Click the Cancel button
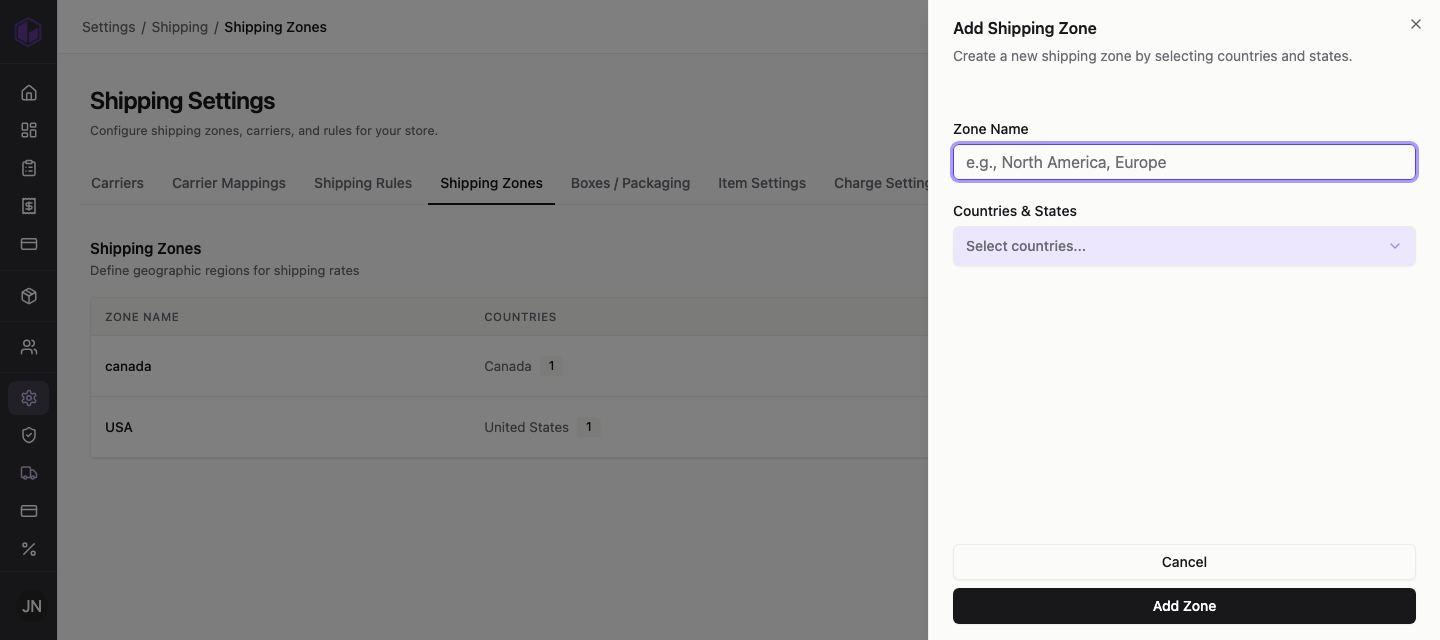Screen dimensions: 1440x640 coord(1184,562)
